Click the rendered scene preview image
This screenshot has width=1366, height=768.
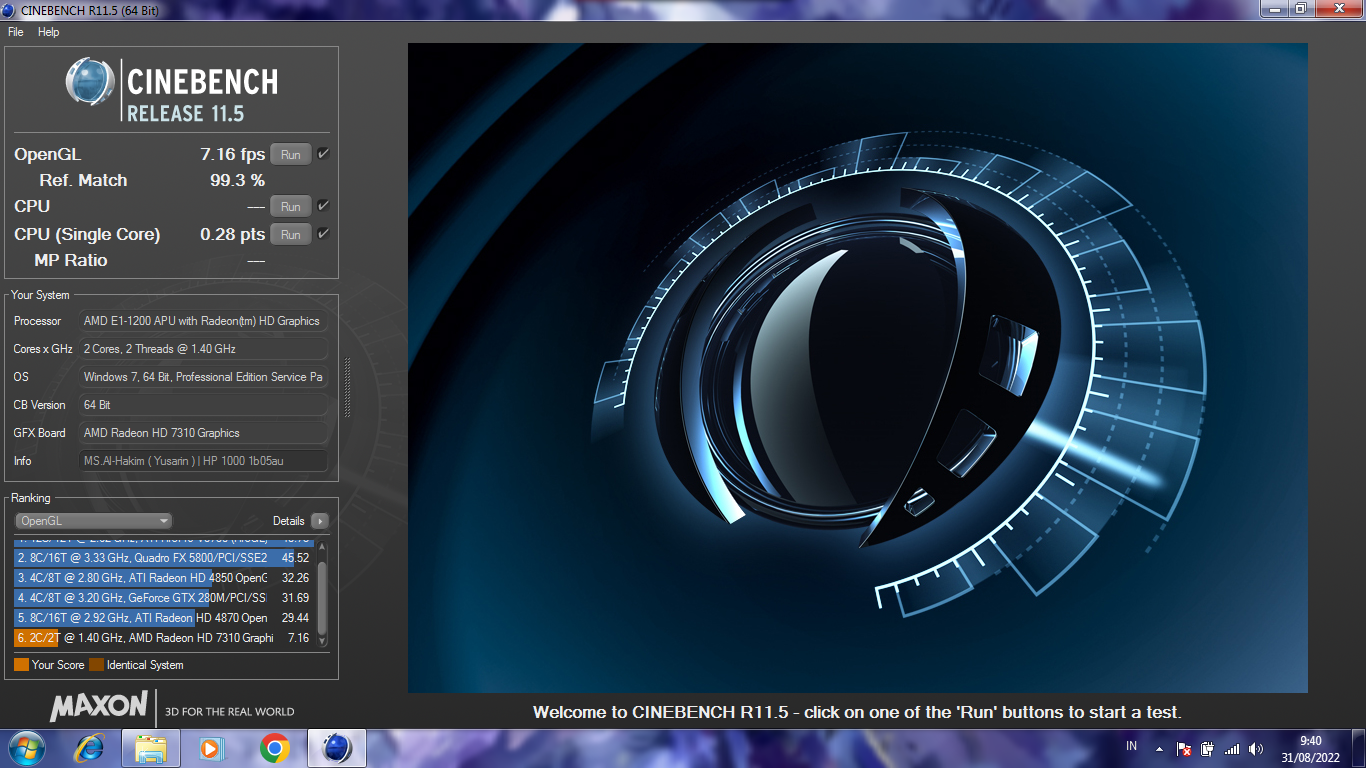(857, 368)
